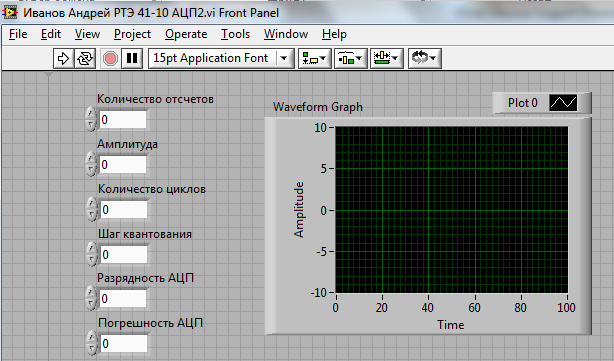Click the Pause button in toolbar
Screen dimensions: 614x361
pyautogui.click(x=132, y=59)
